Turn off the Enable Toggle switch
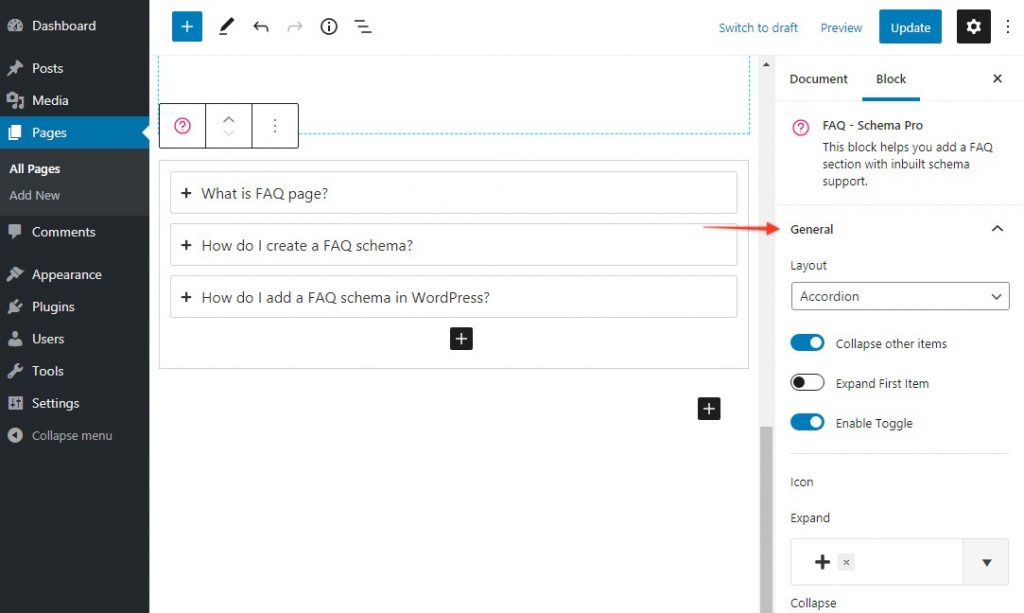 pos(807,423)
